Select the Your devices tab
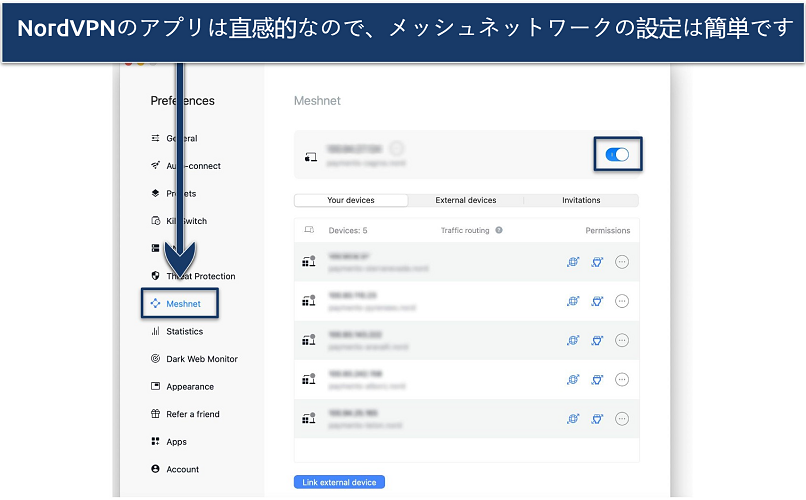The width and height of the screenshot is (806, 500). (x=351, y=200)
